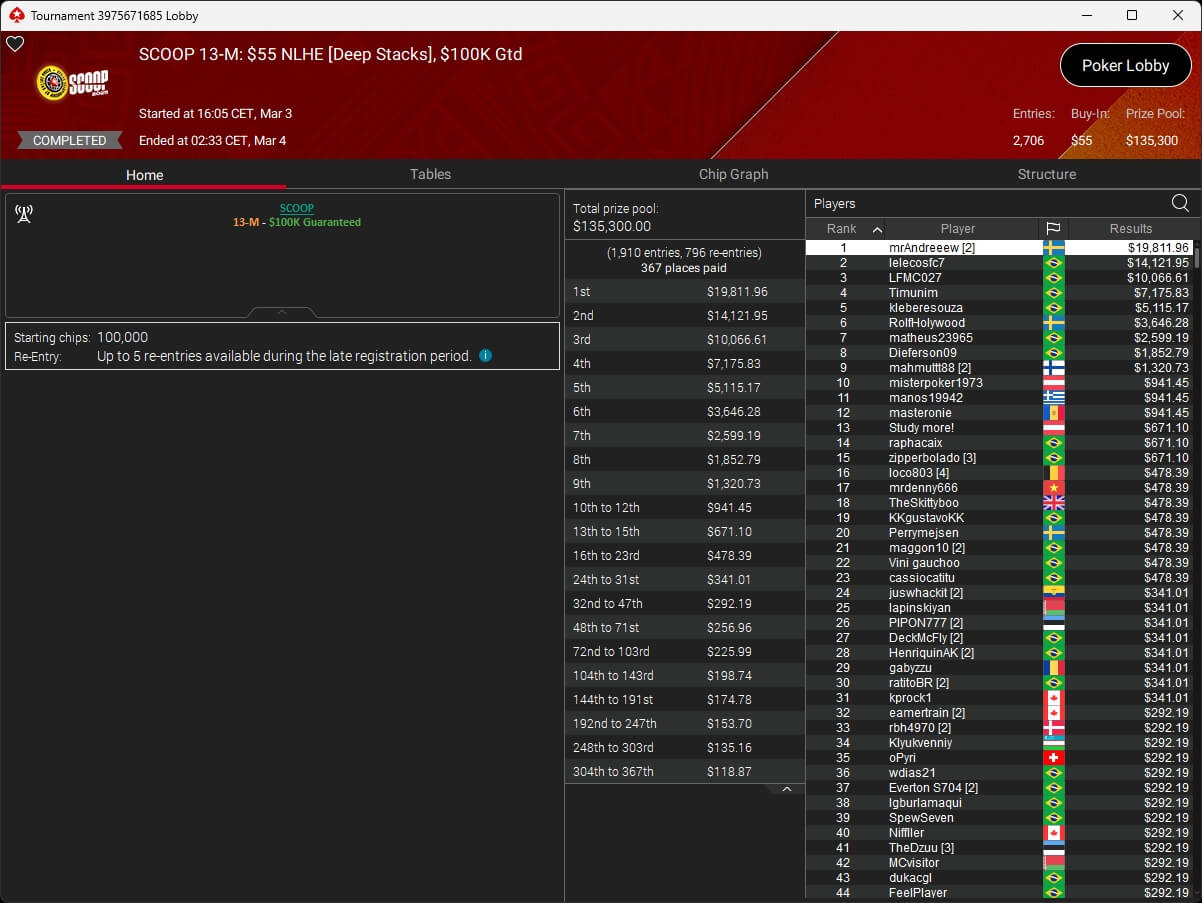Viewport: 1202px width, 903px height.
Task: Click the broadcast antenna icon
Action: (x=24, y=214)
